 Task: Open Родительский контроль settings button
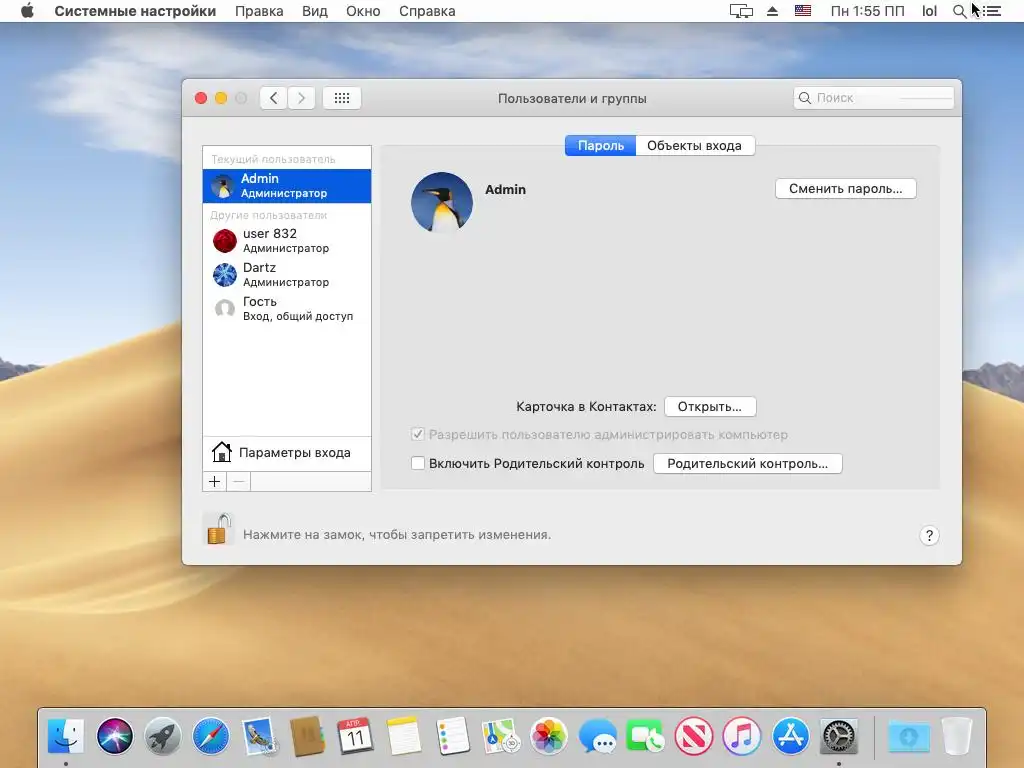pos(748,464)
